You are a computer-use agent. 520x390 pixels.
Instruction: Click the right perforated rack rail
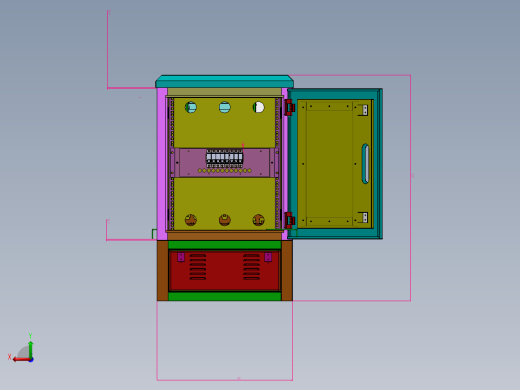[x=277, y=164]
